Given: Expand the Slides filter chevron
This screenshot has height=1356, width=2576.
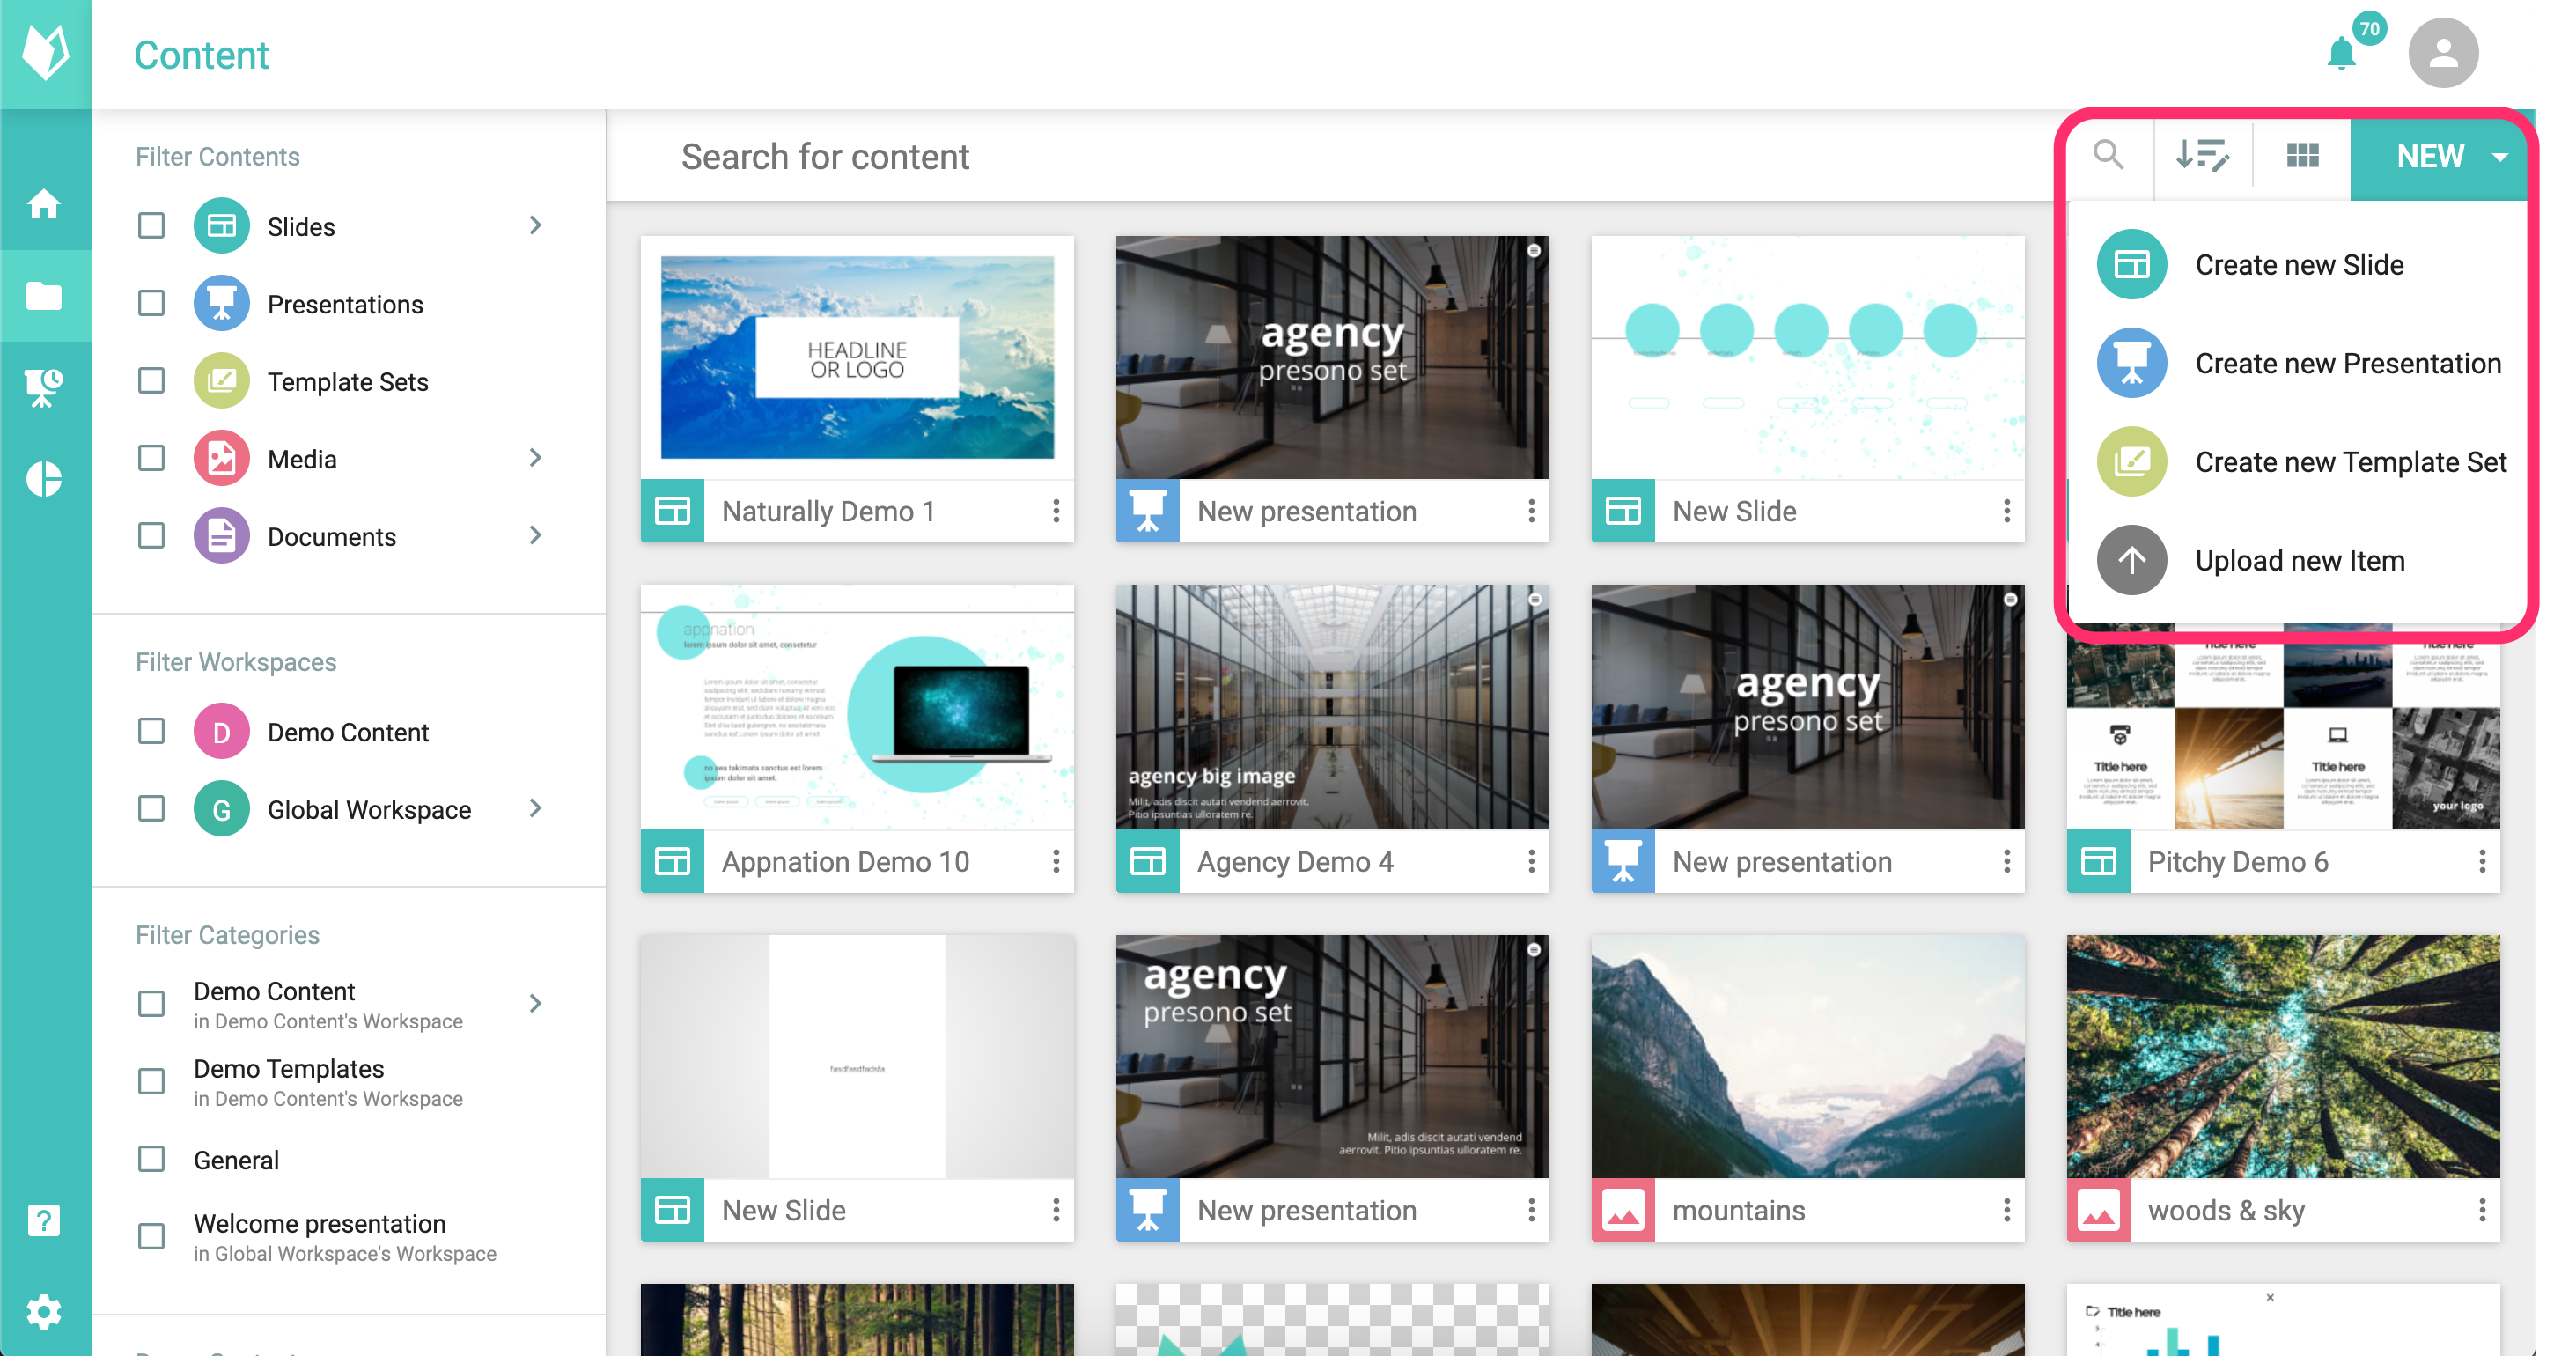Looking at the screenshot, I should click(536, 225).
